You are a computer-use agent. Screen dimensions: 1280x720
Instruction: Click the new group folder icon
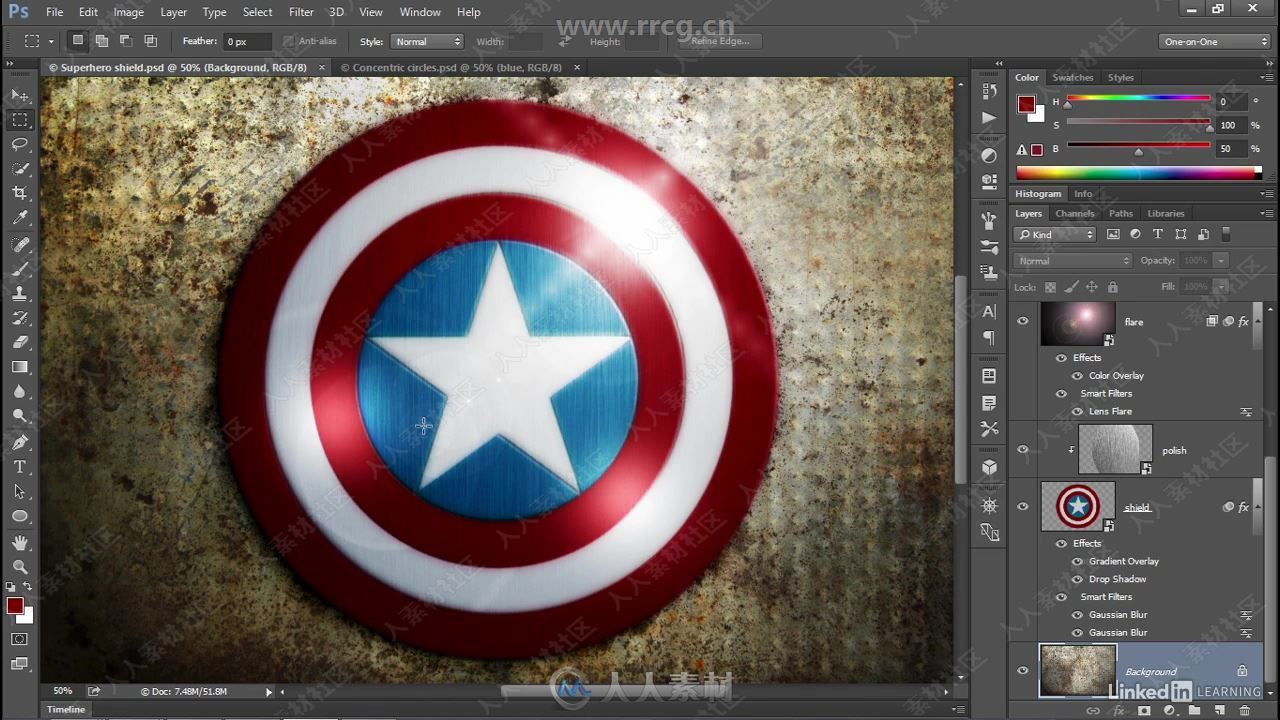[x=1195, y=711]
